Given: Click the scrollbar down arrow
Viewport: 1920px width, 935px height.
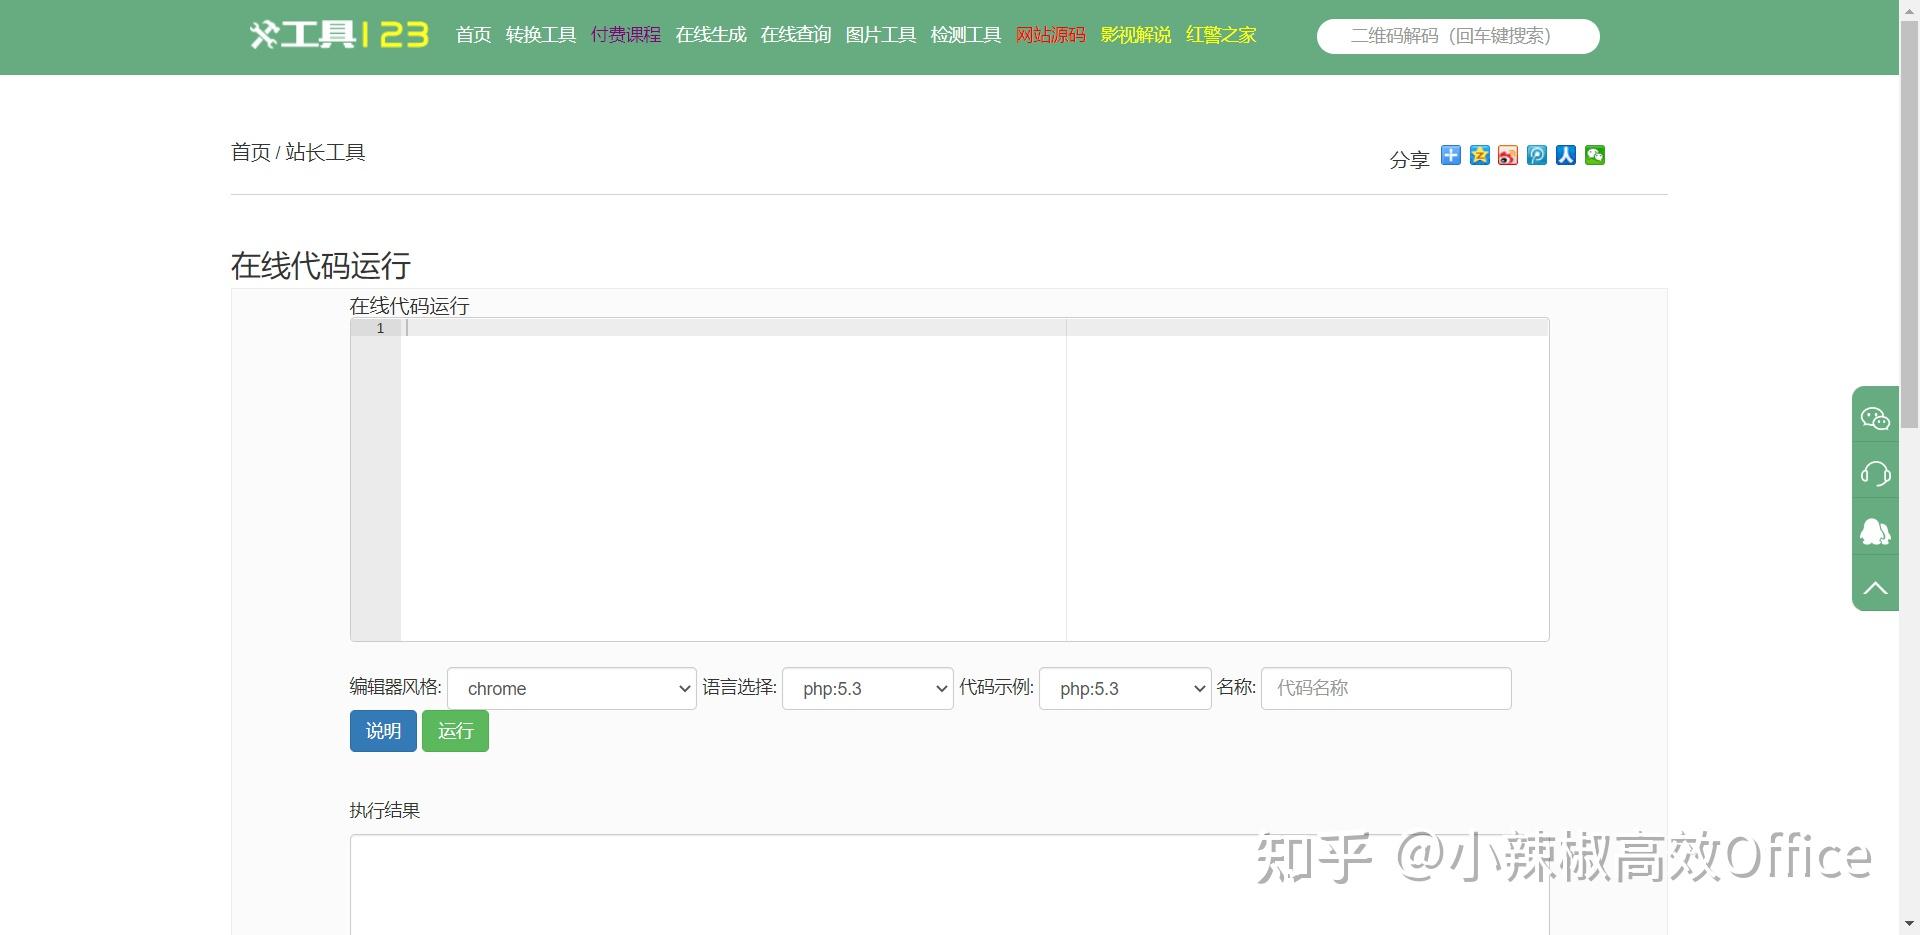Looking at the screenshot, I should [1909, 925].
